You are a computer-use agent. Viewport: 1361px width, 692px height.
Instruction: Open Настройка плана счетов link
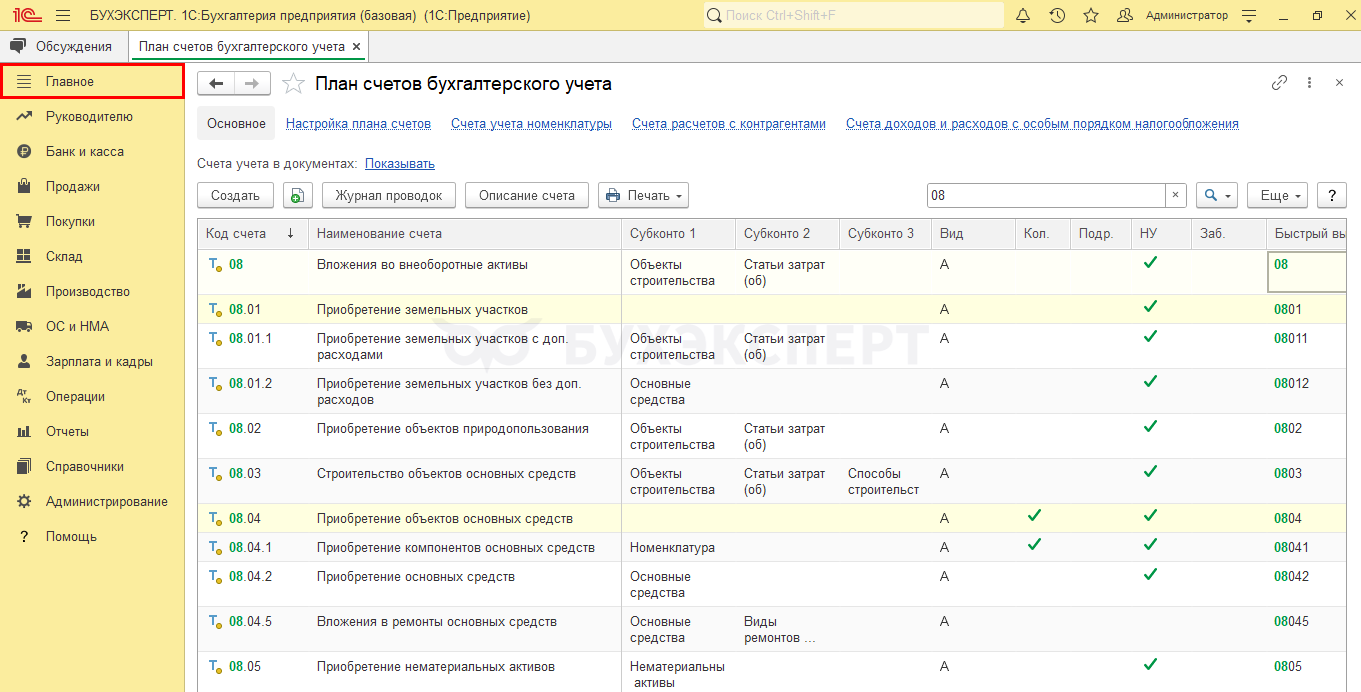pos(358,124)
